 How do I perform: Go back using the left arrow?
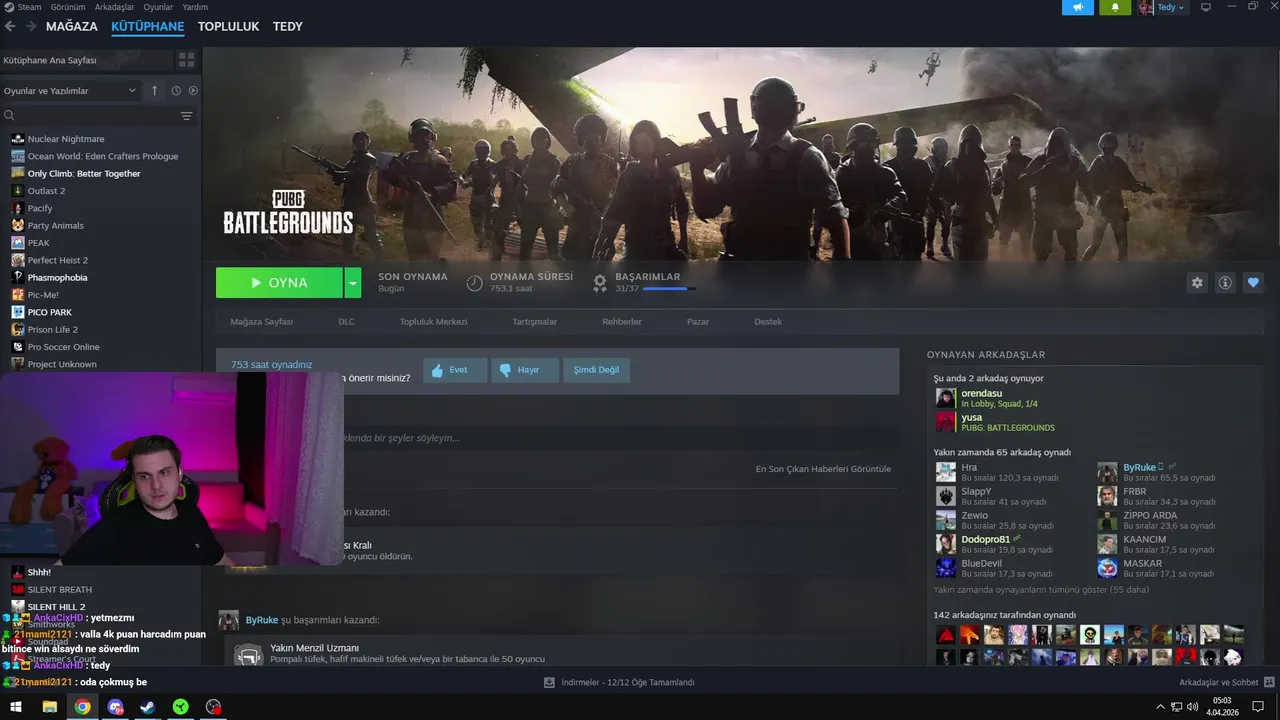[x=11, y=26]
